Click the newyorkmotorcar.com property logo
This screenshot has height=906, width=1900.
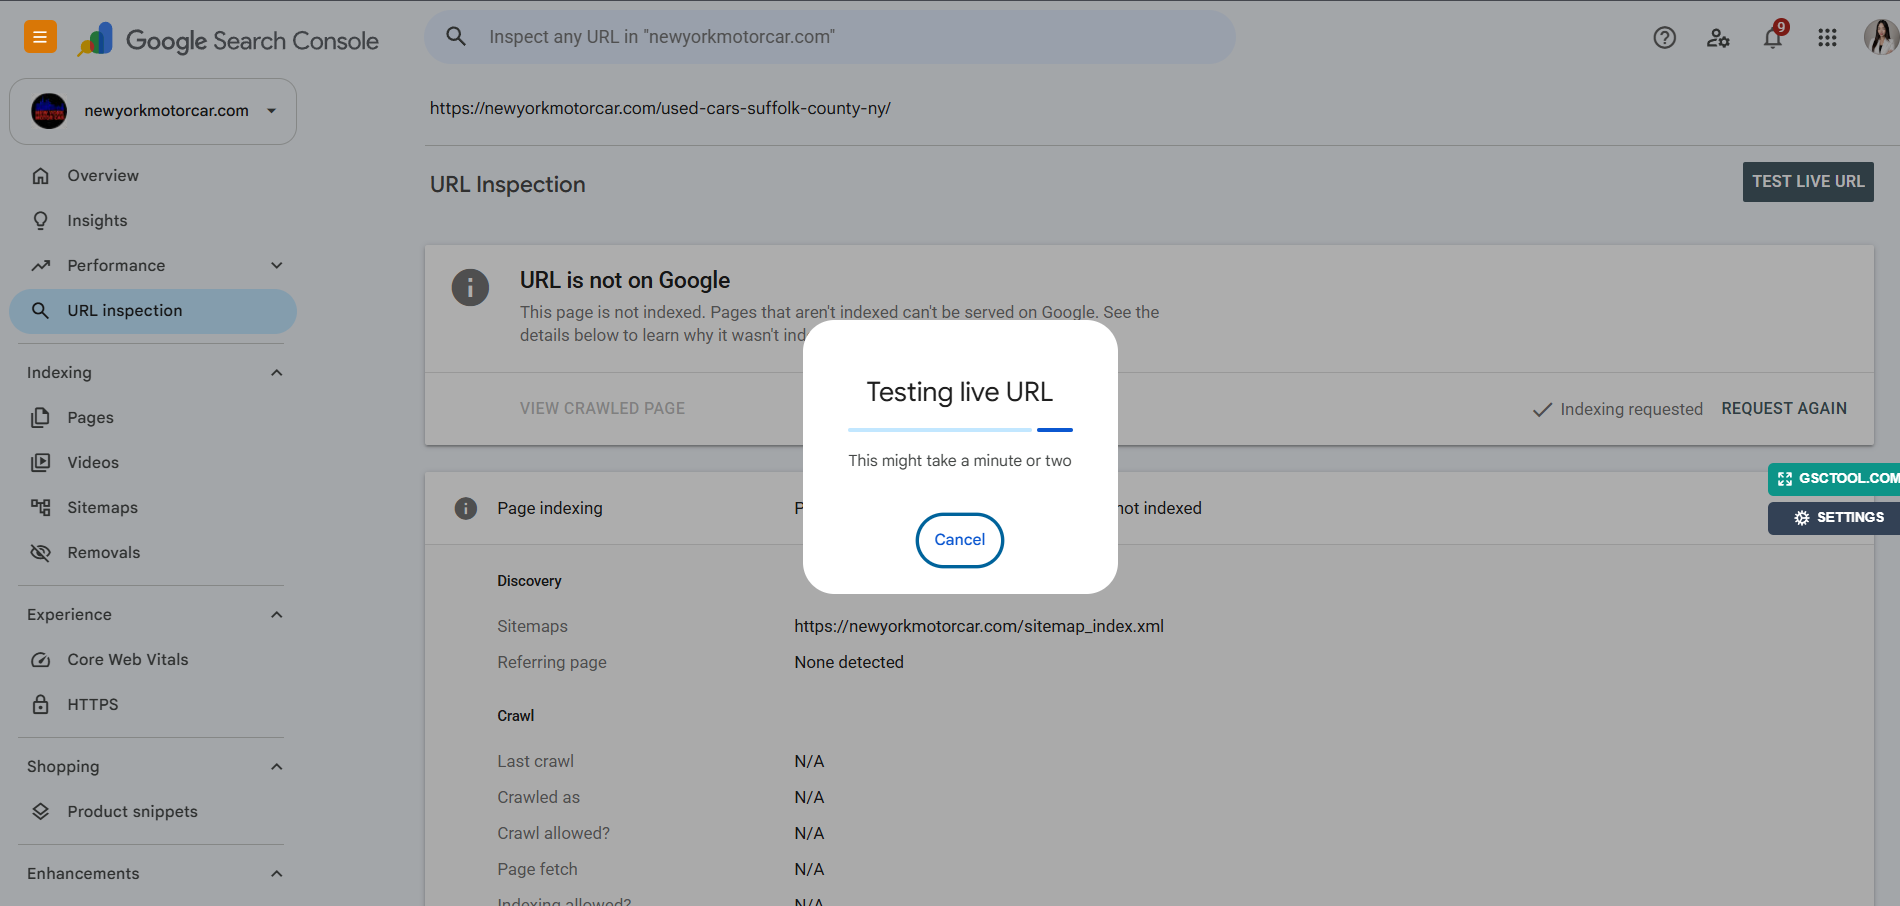(x=49, y=111)
